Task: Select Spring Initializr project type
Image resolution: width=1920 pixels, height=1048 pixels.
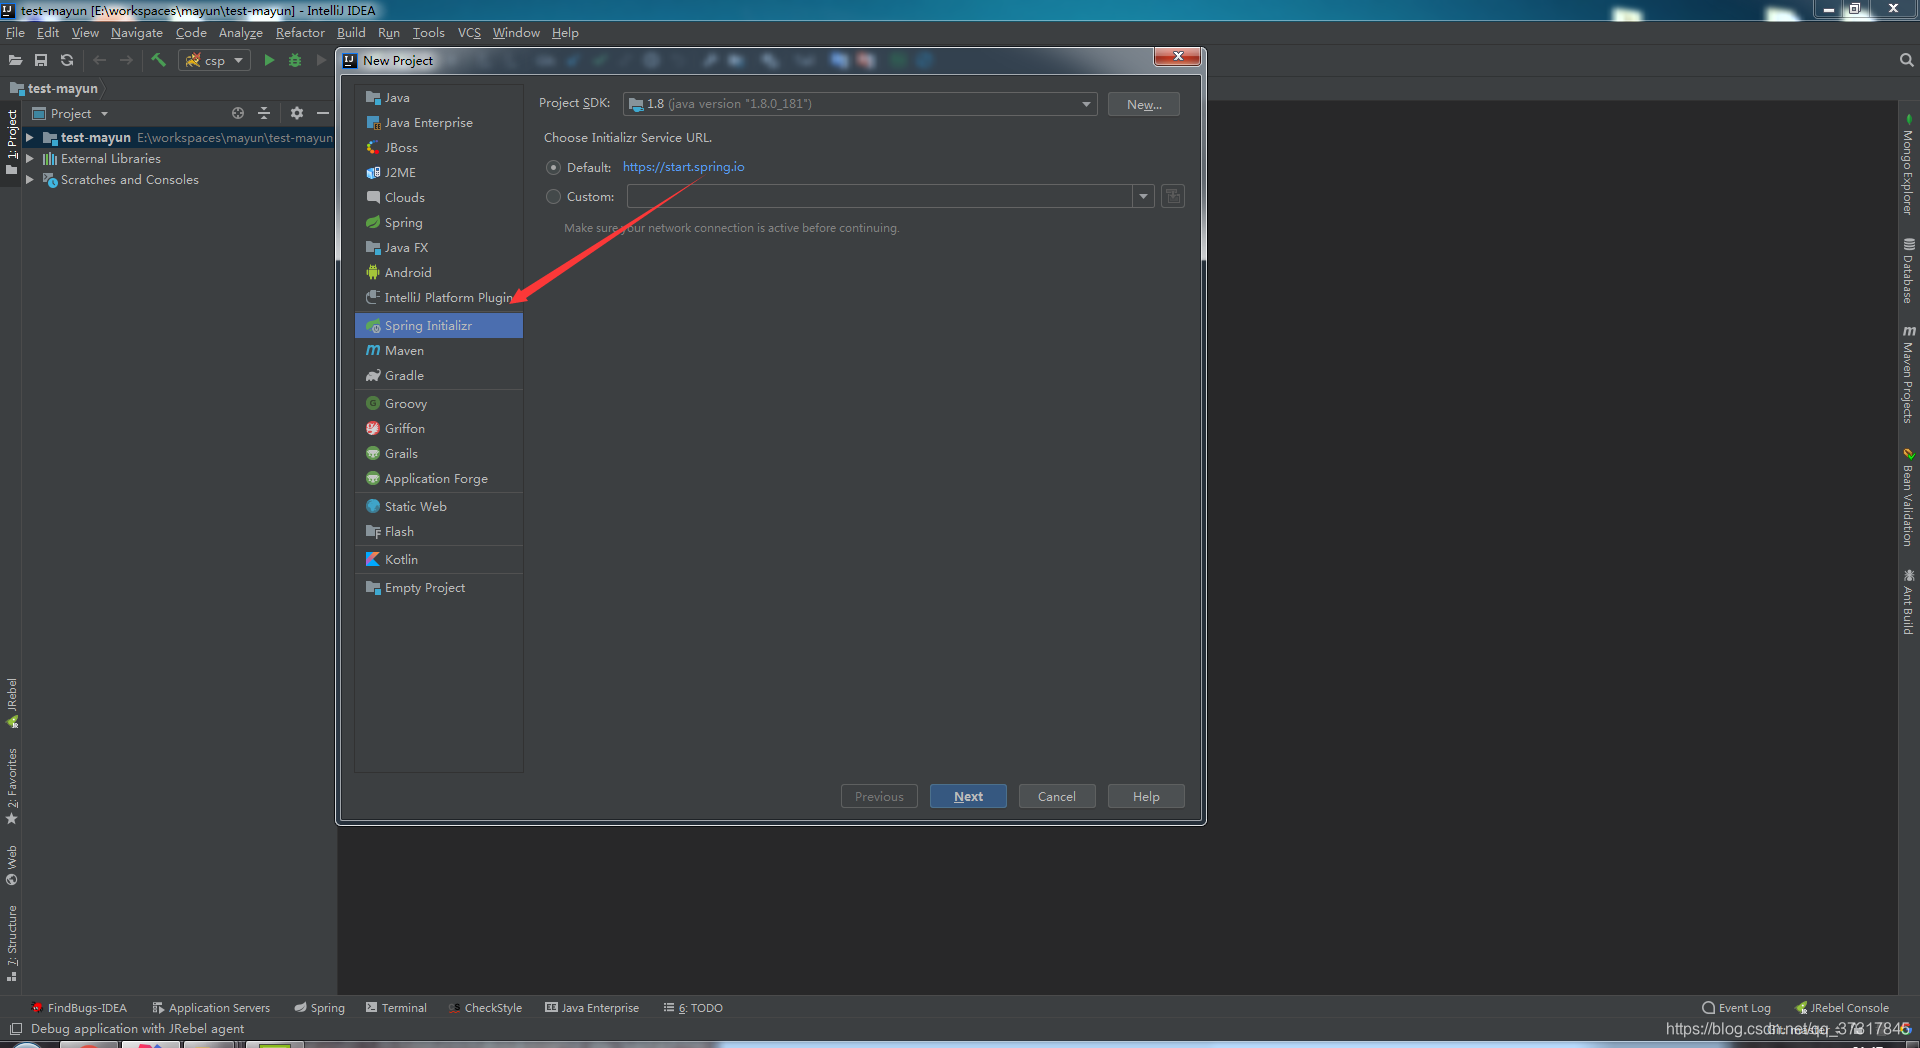Action: coord(439,325)
